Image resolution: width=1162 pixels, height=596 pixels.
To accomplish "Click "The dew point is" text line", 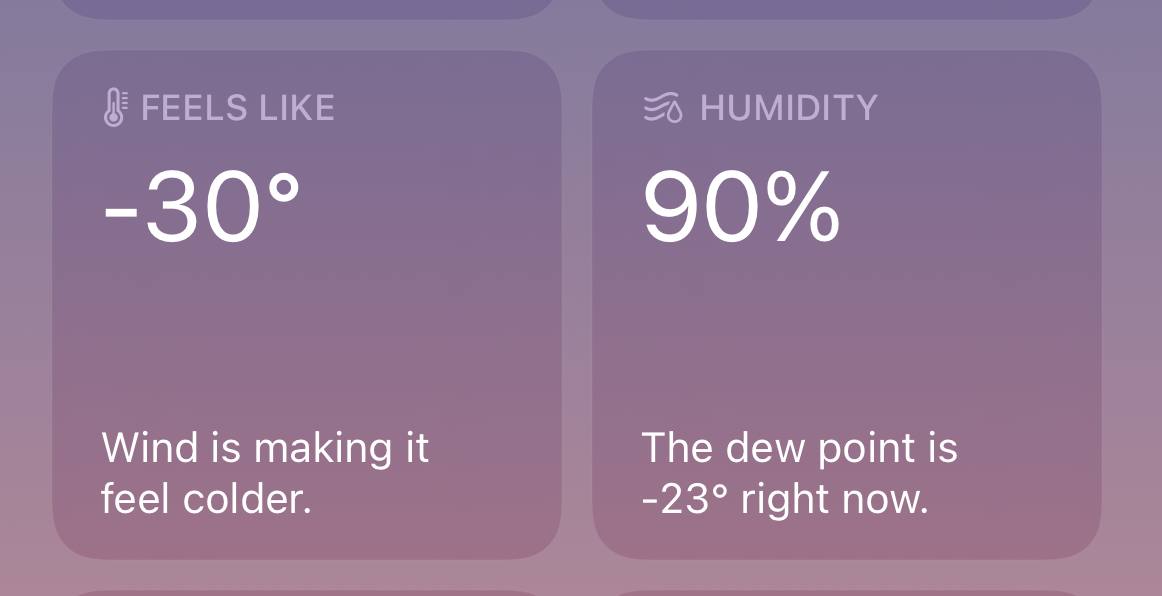I will 799,447.
